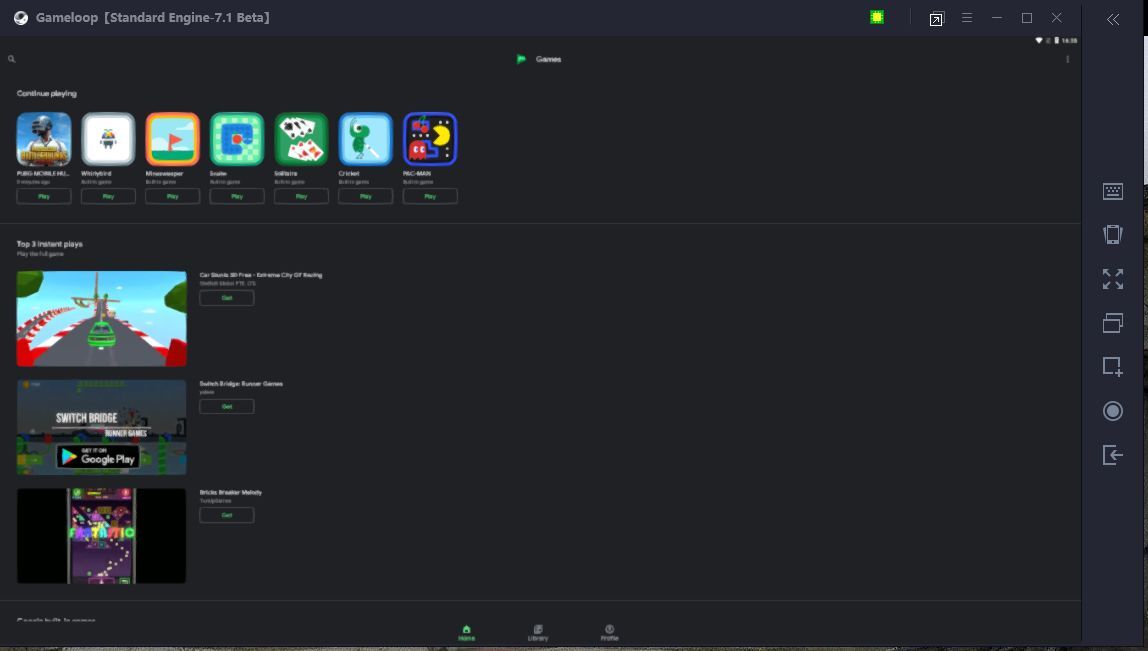Click the exit arrow icon in sidebar
This screenshot has width=1148, height=651.
click(x=1113, y=455)
